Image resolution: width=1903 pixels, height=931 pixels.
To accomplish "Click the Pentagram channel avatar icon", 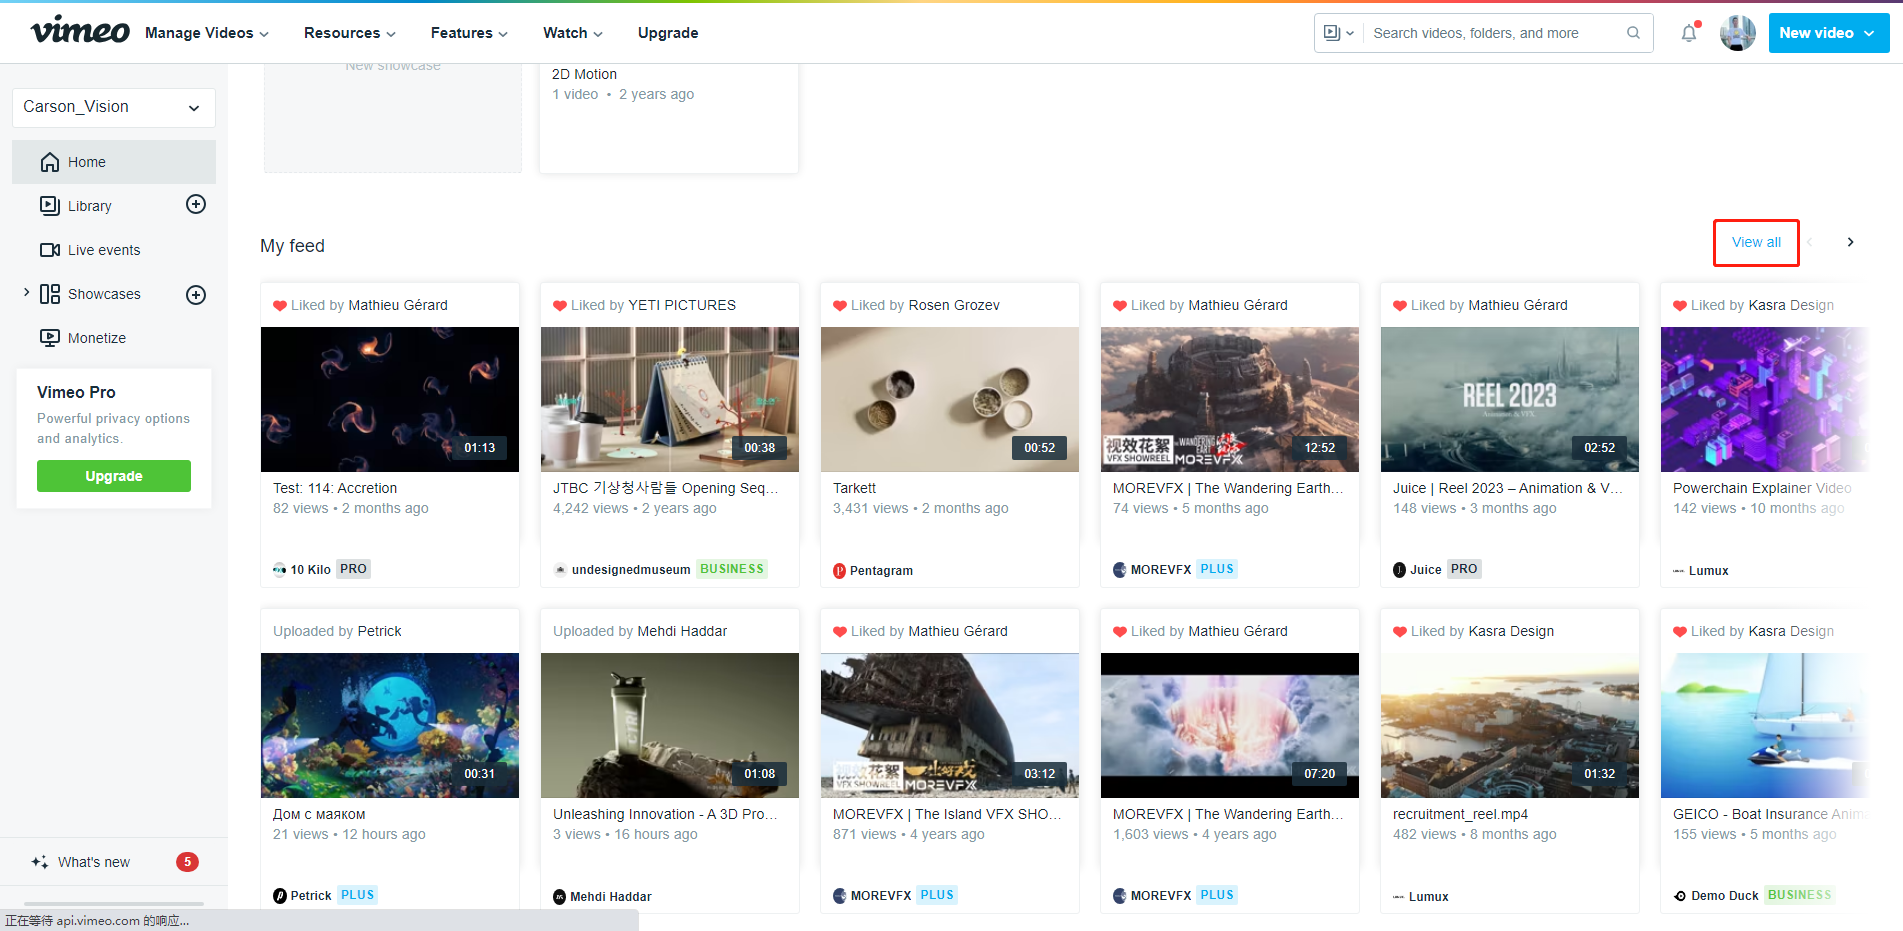I will click(840, 571).
